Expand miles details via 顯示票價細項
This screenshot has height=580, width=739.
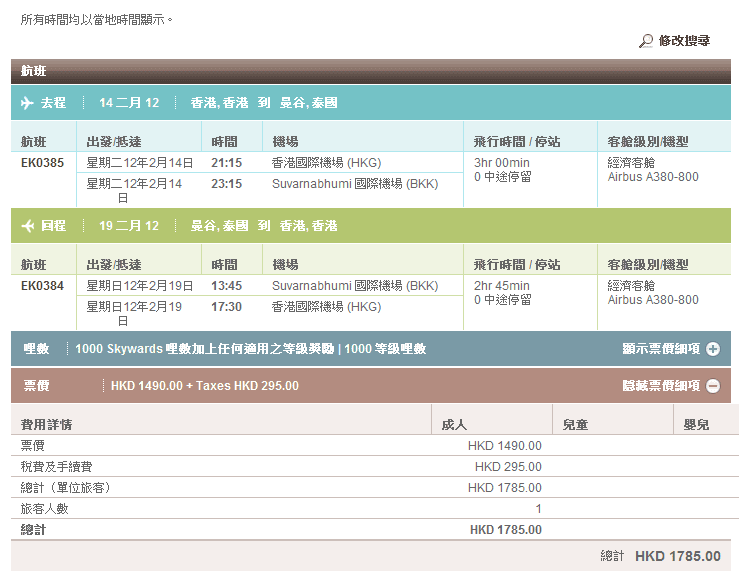click(x=661, y=349)
